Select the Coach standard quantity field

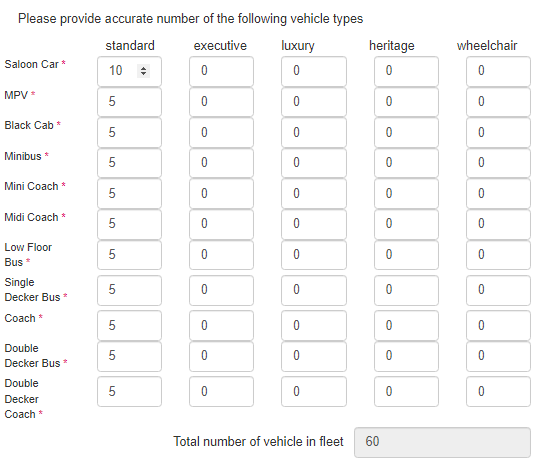tap(129, 325)
